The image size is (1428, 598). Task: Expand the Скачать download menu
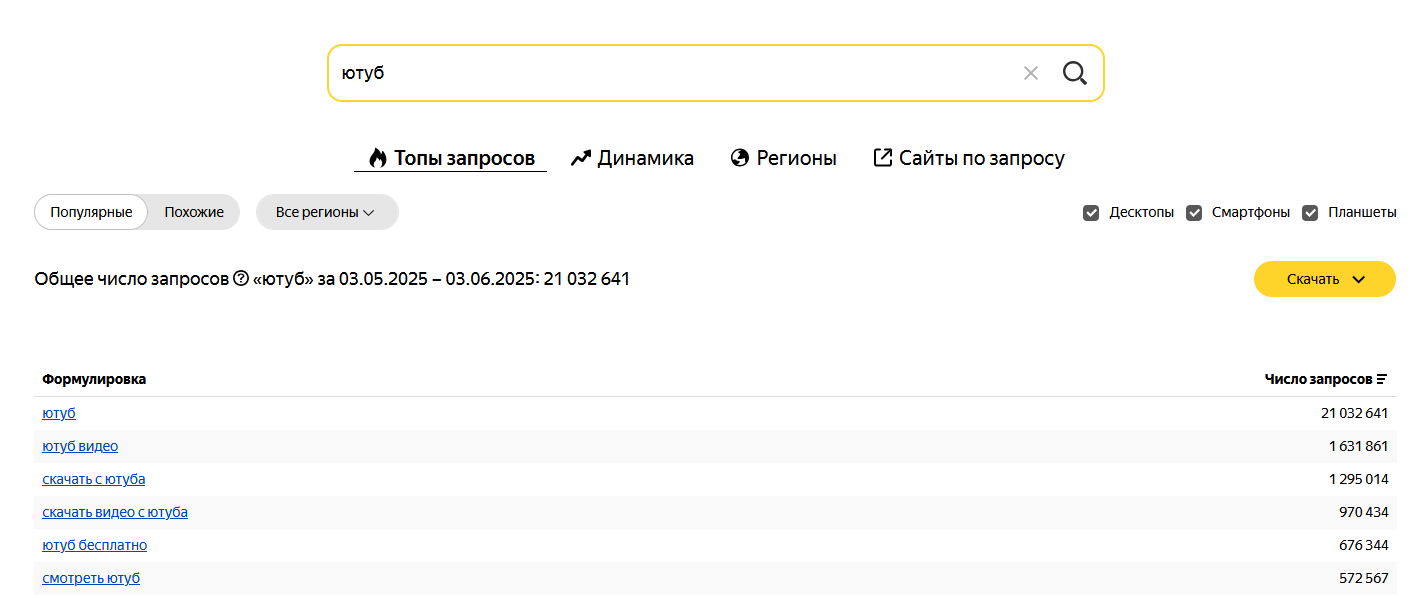[x=1325, y=279]
